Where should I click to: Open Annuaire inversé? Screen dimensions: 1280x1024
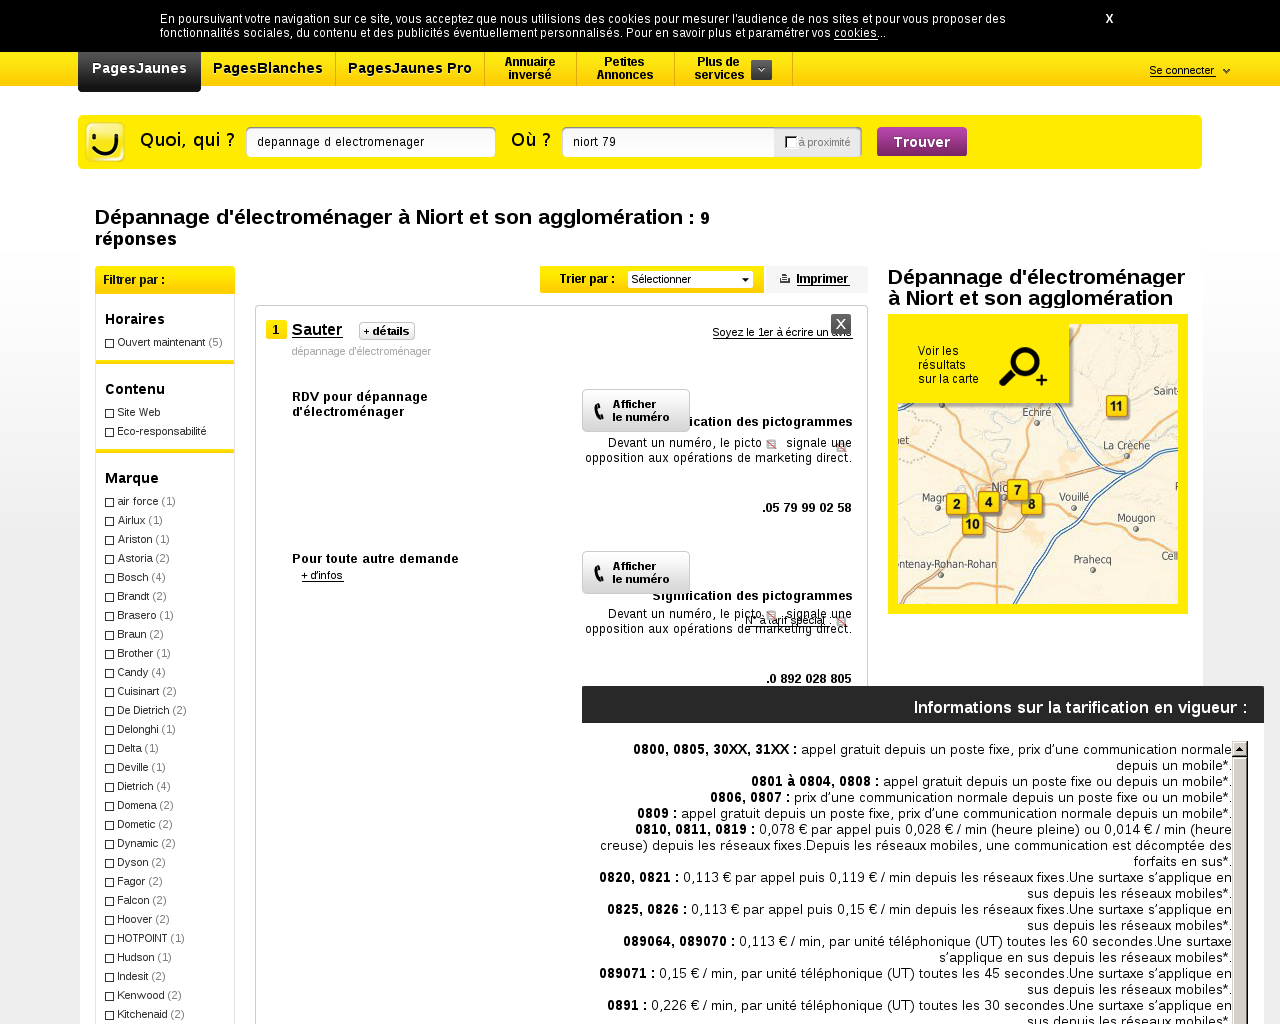pyautogui.click(x=530, y=69)
